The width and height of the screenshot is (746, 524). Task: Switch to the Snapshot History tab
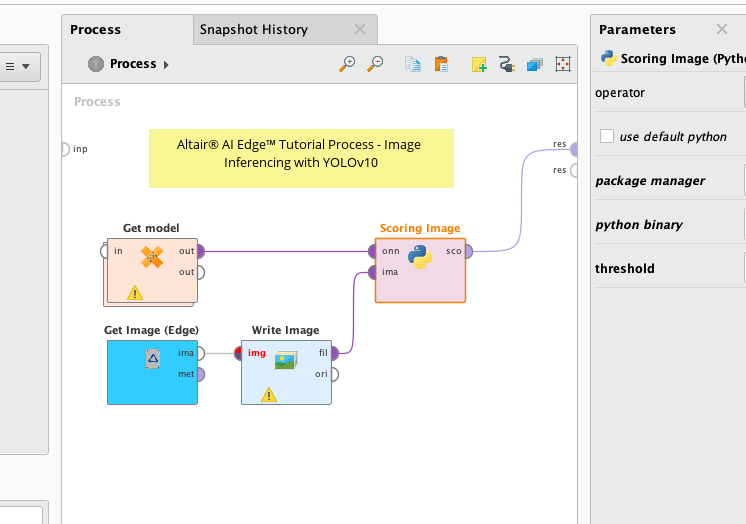pyautogui.click(x=254, y=29)
